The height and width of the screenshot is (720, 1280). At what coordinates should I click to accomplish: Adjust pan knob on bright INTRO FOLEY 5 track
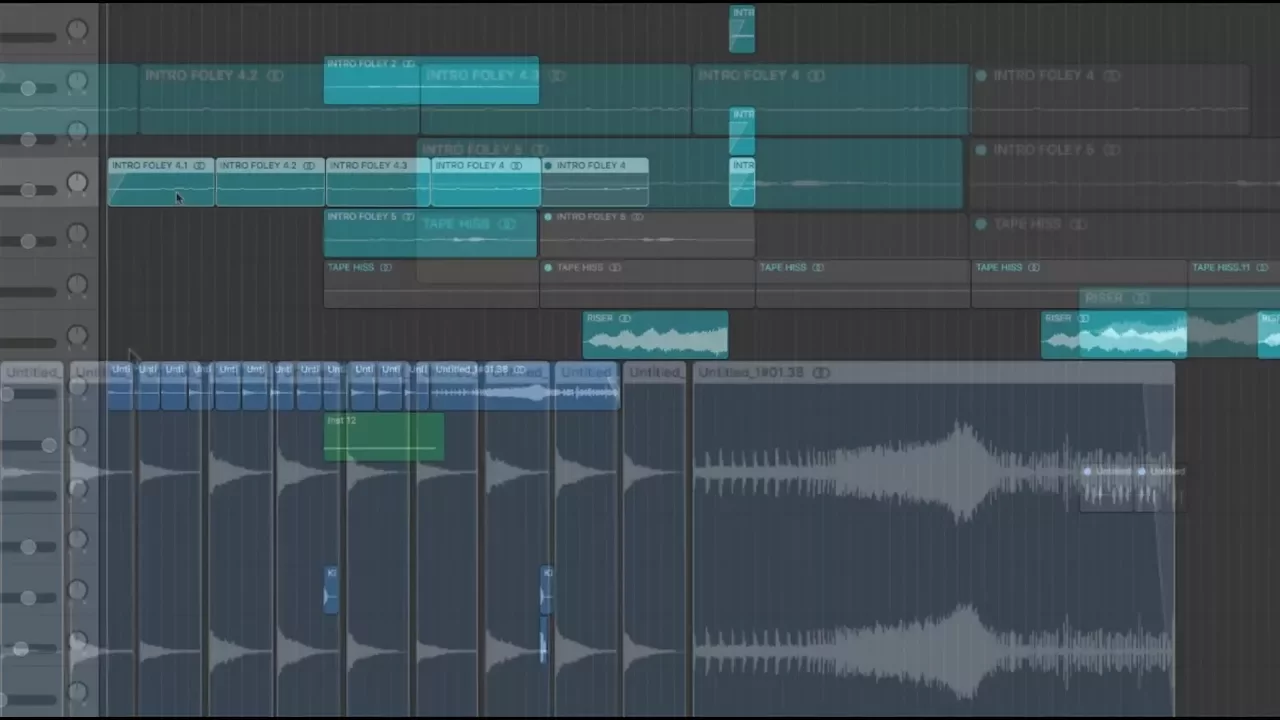(77, 233)
